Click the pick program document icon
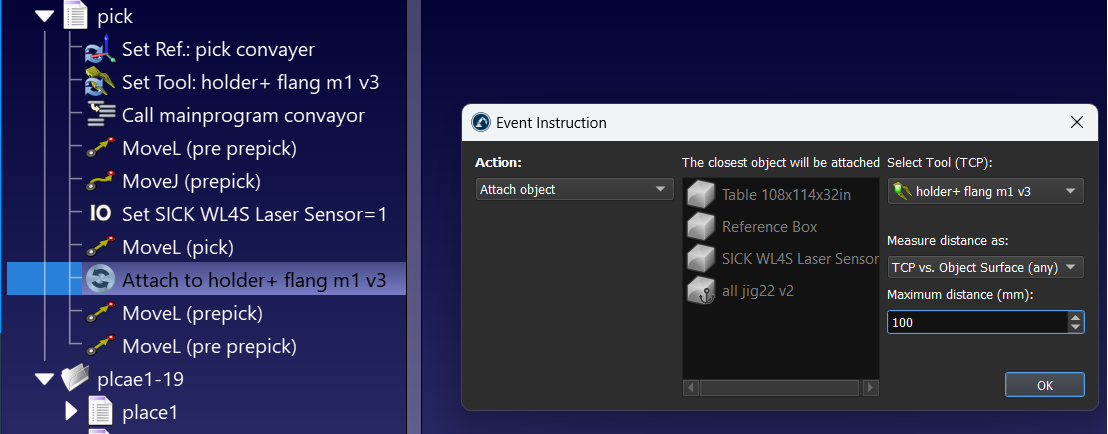This screenshot has width=1108, height=434. coord(76,16)
